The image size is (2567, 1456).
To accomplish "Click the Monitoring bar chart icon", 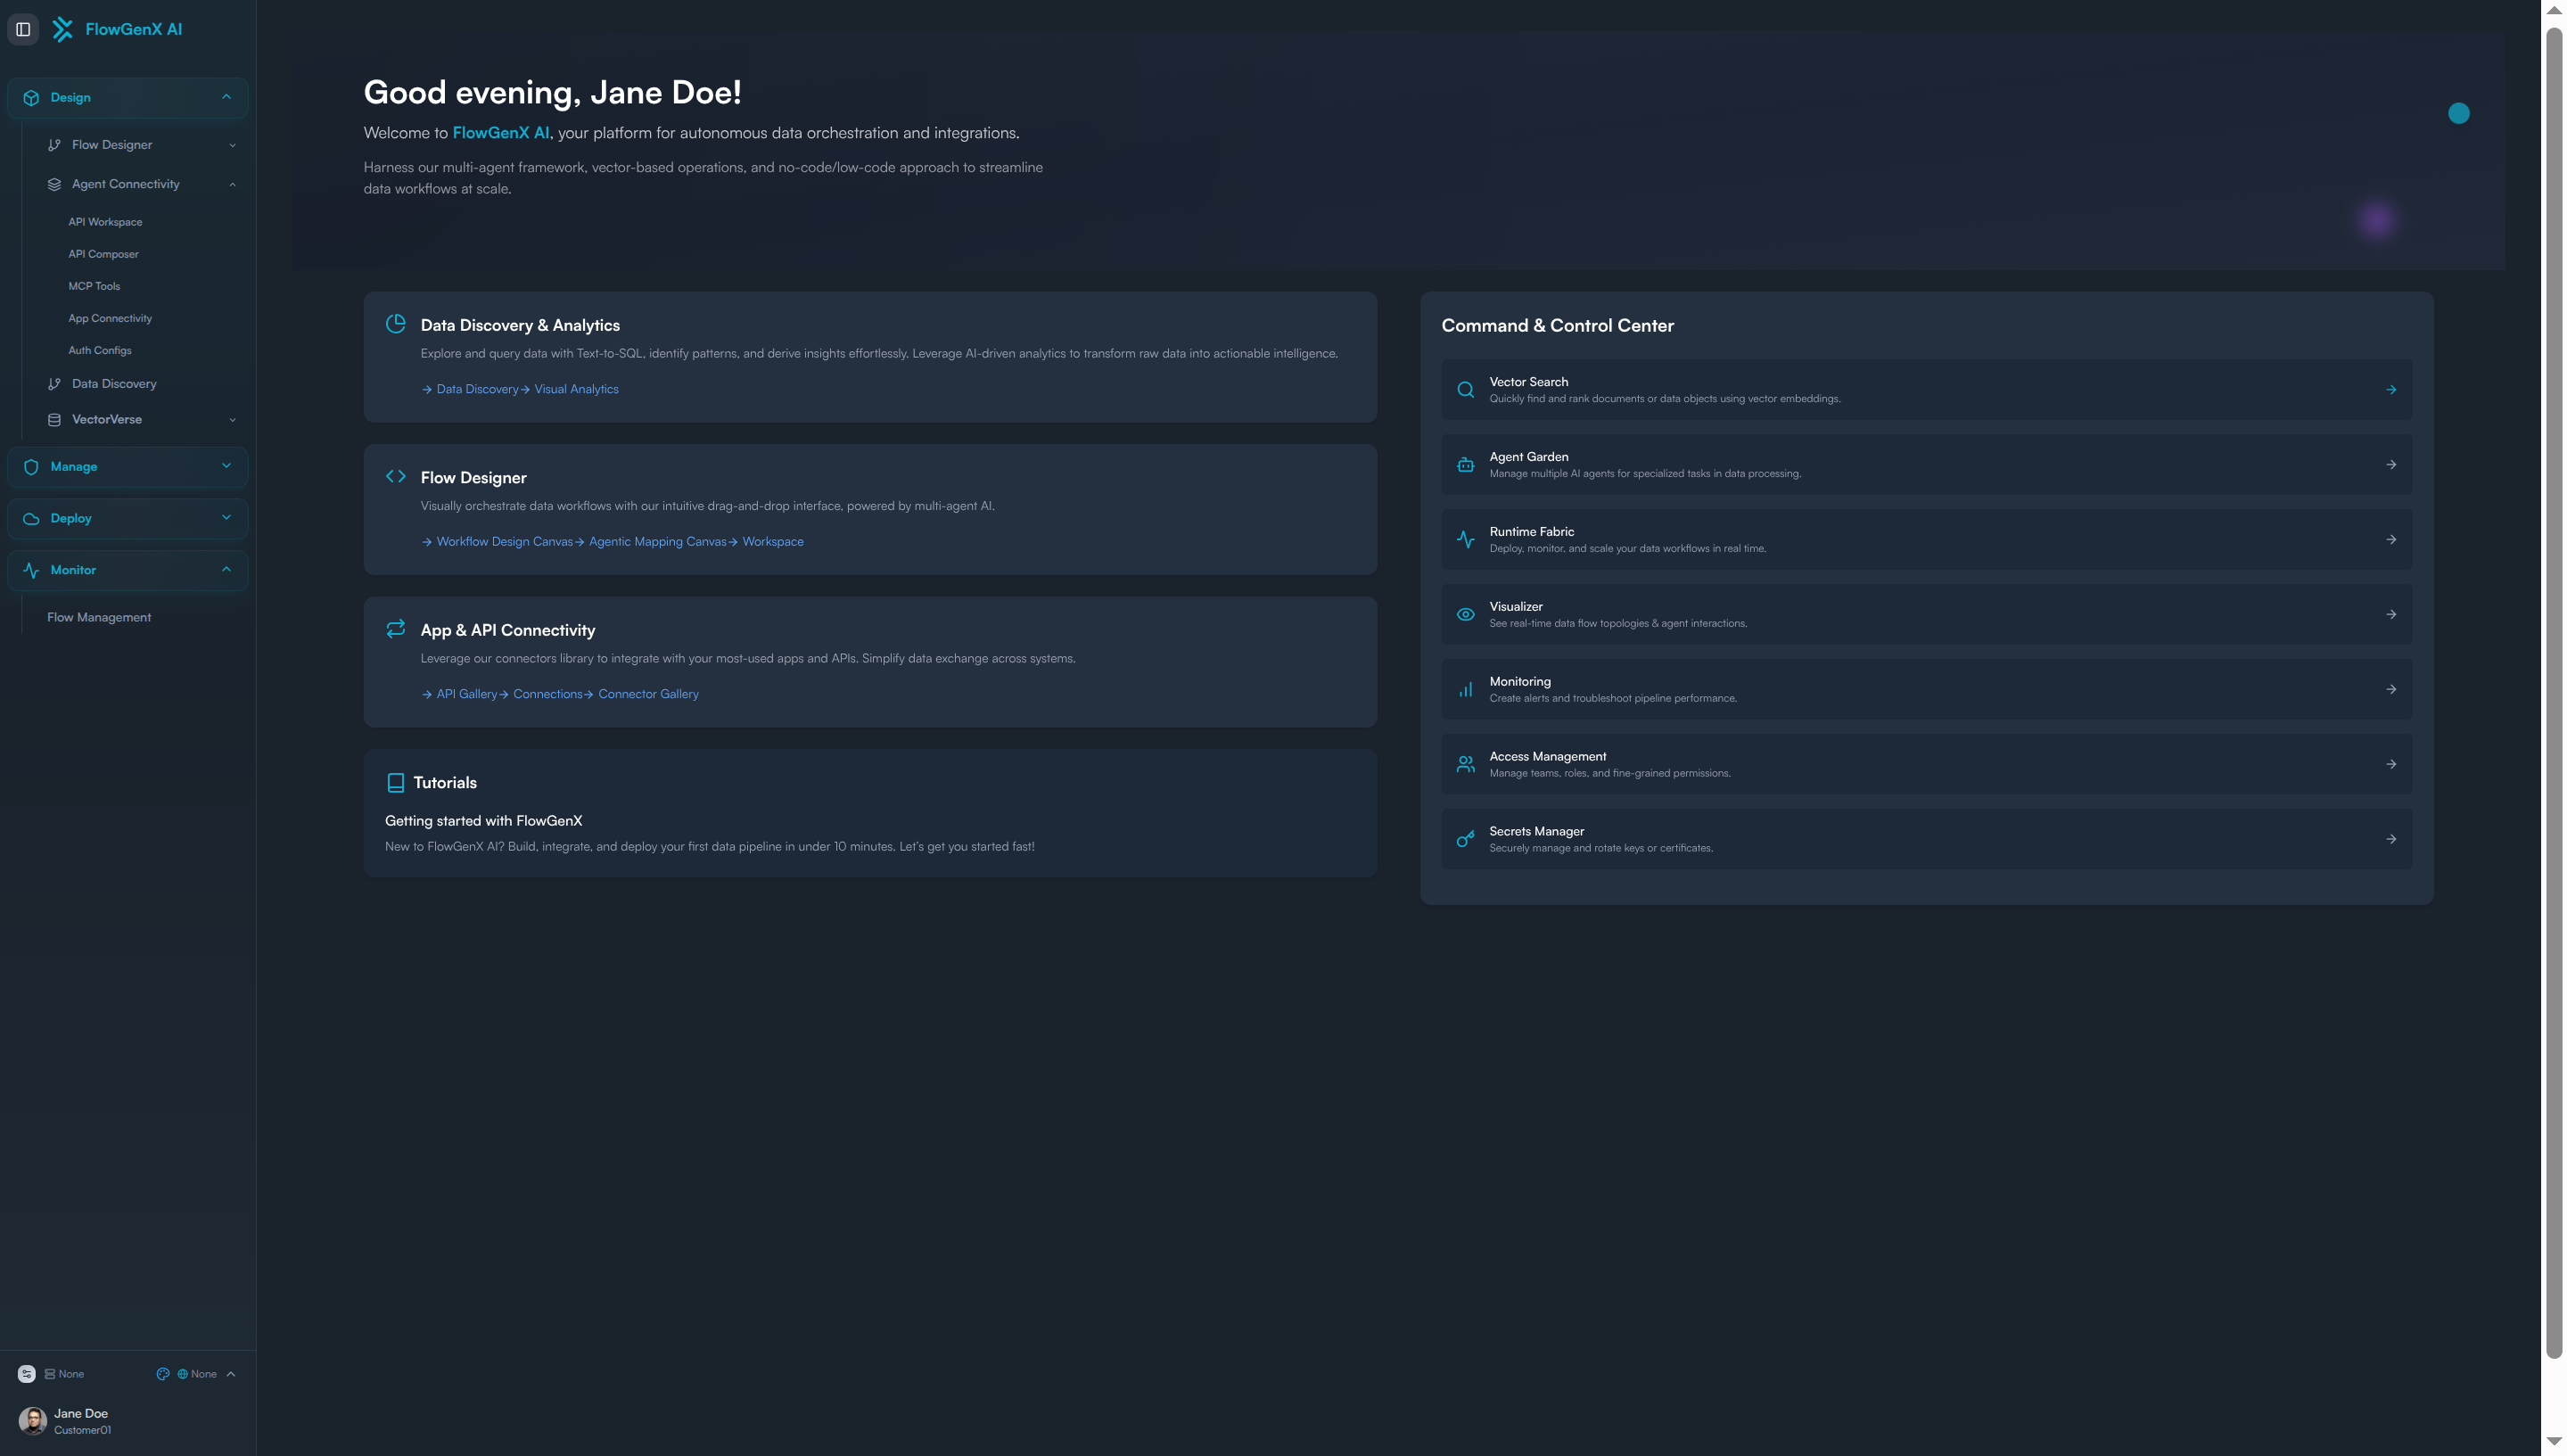I will click(x=1465, y=690).
